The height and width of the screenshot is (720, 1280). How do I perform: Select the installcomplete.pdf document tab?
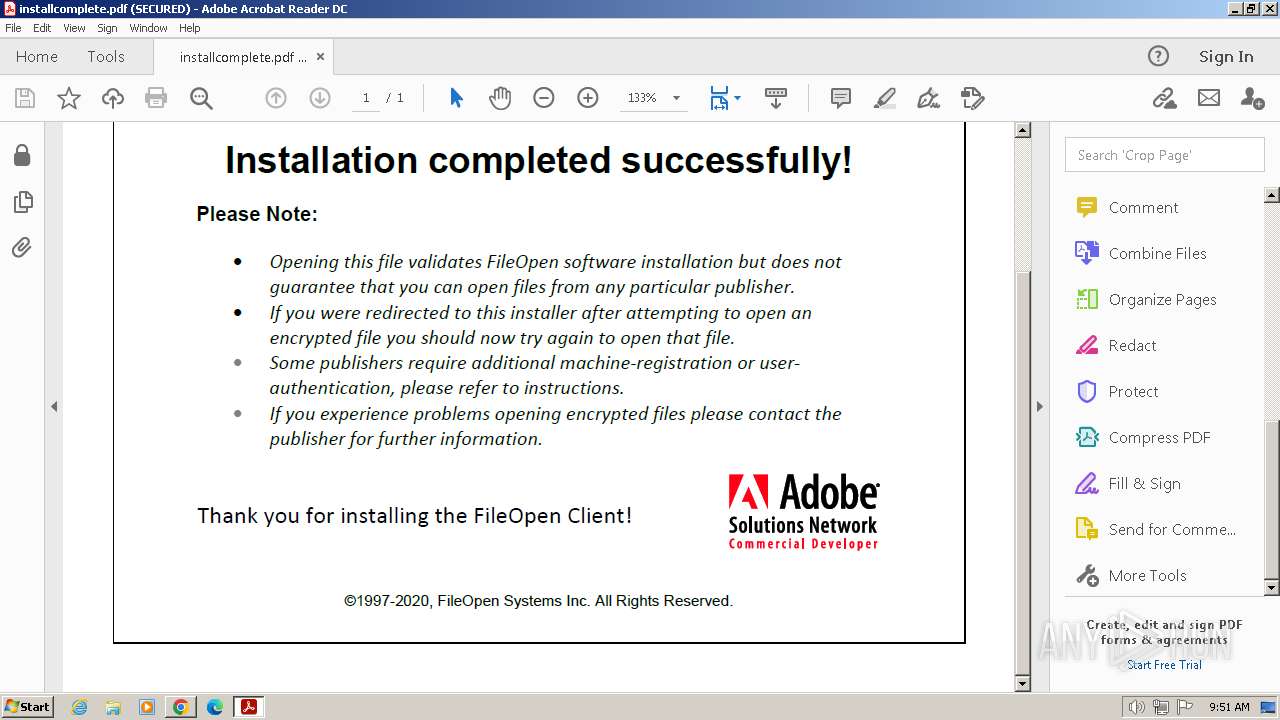(x=243, y=57)
